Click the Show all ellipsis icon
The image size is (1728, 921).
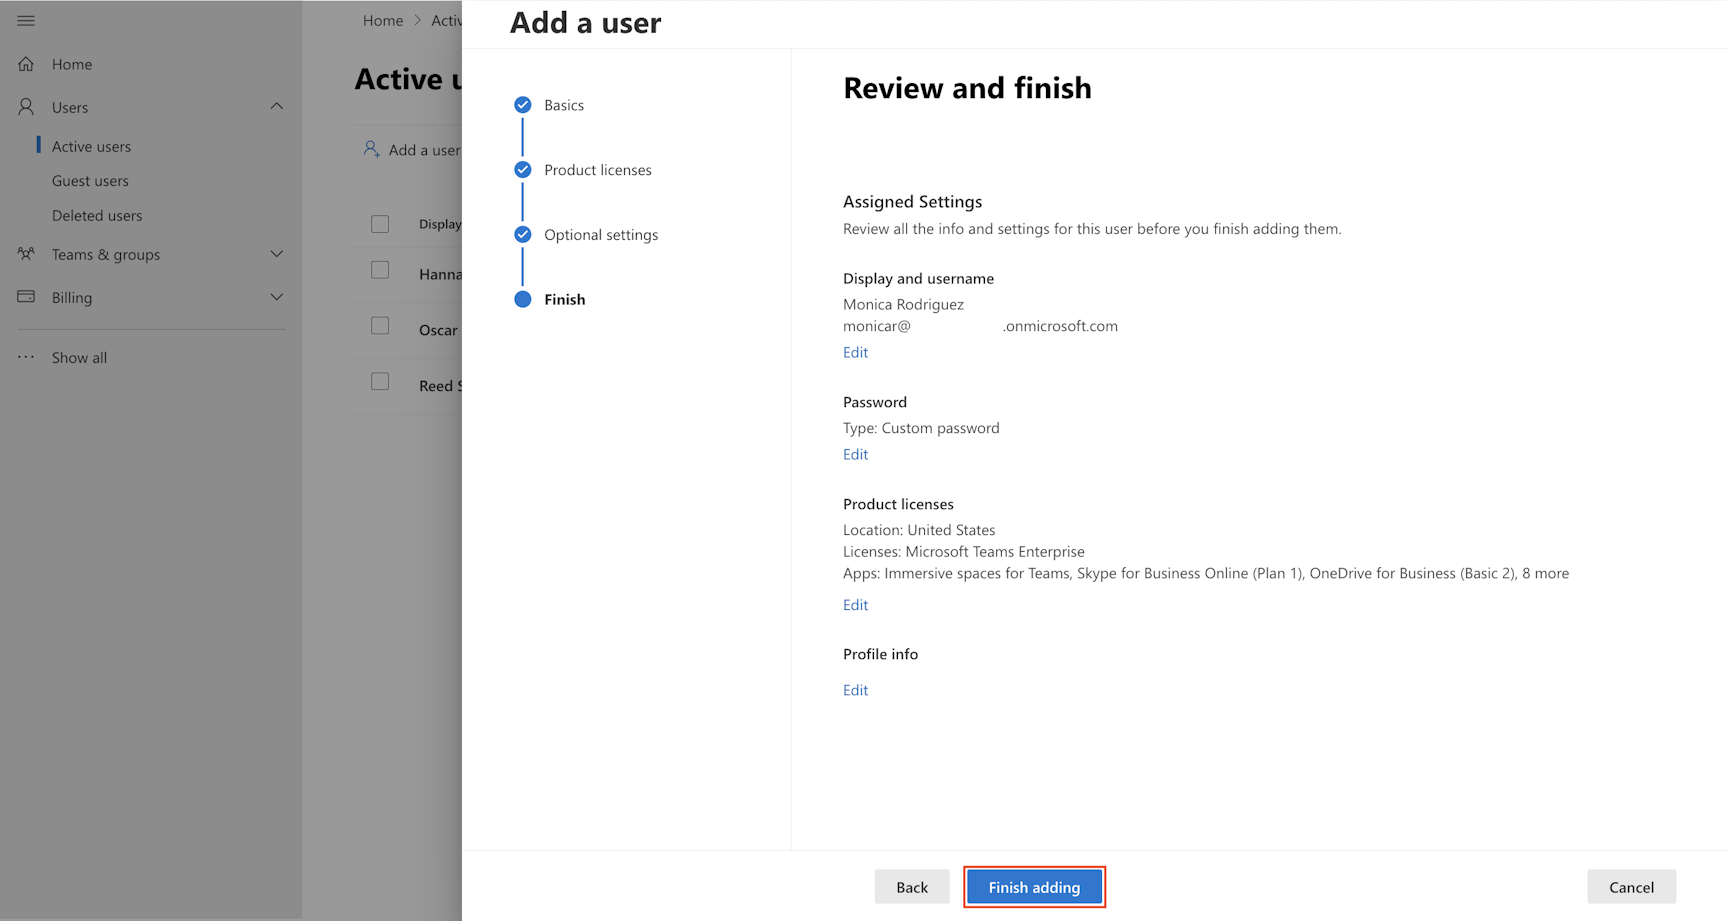tap(26, 357)
